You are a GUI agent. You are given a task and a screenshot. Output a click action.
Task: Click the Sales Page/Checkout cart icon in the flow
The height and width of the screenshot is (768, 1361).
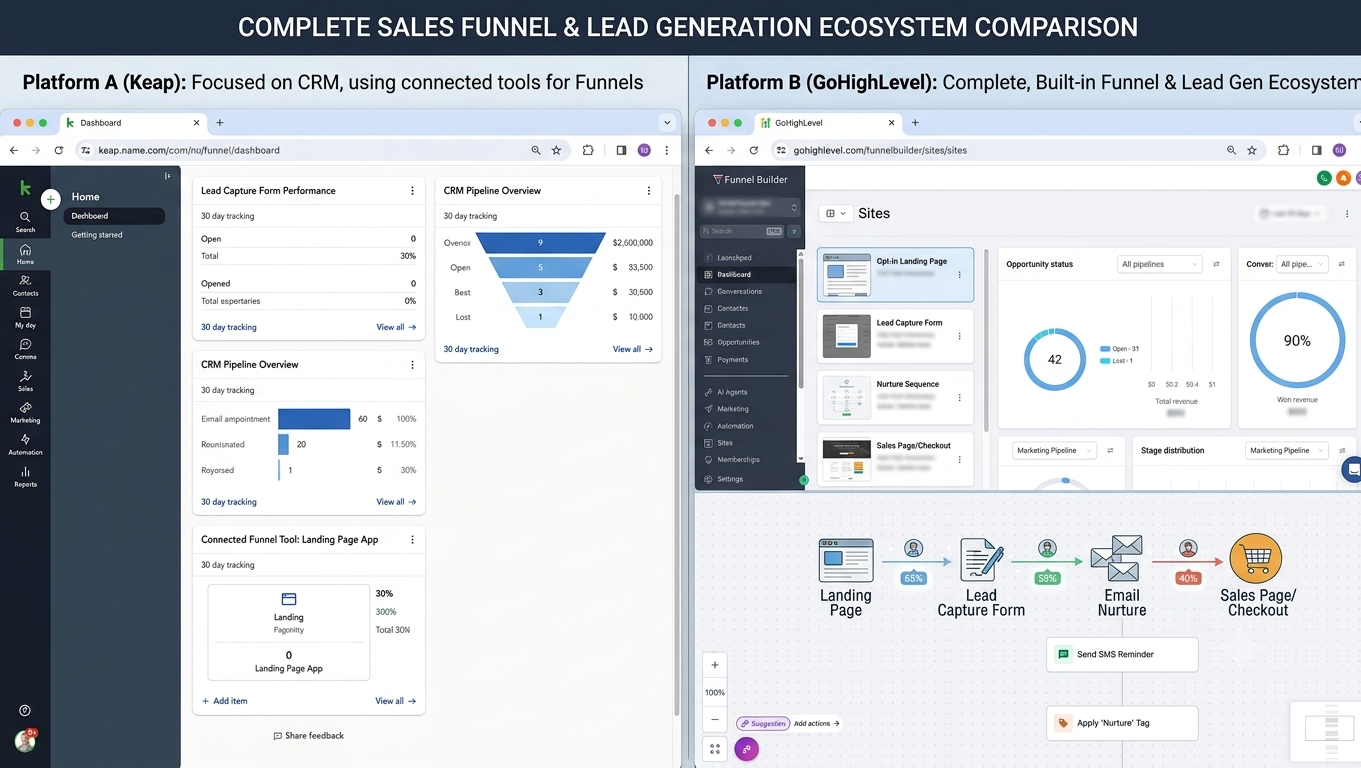tap(1256, 558)
